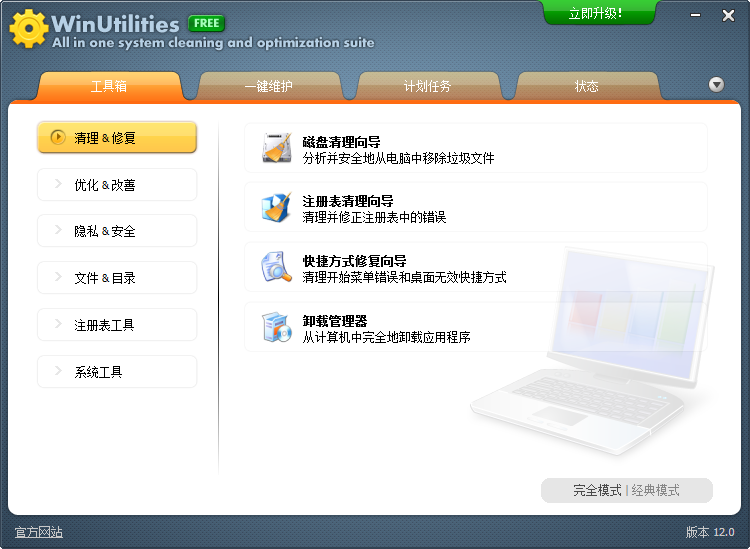
Task: Switch to 经典模式 view
Action: (655, 491)
